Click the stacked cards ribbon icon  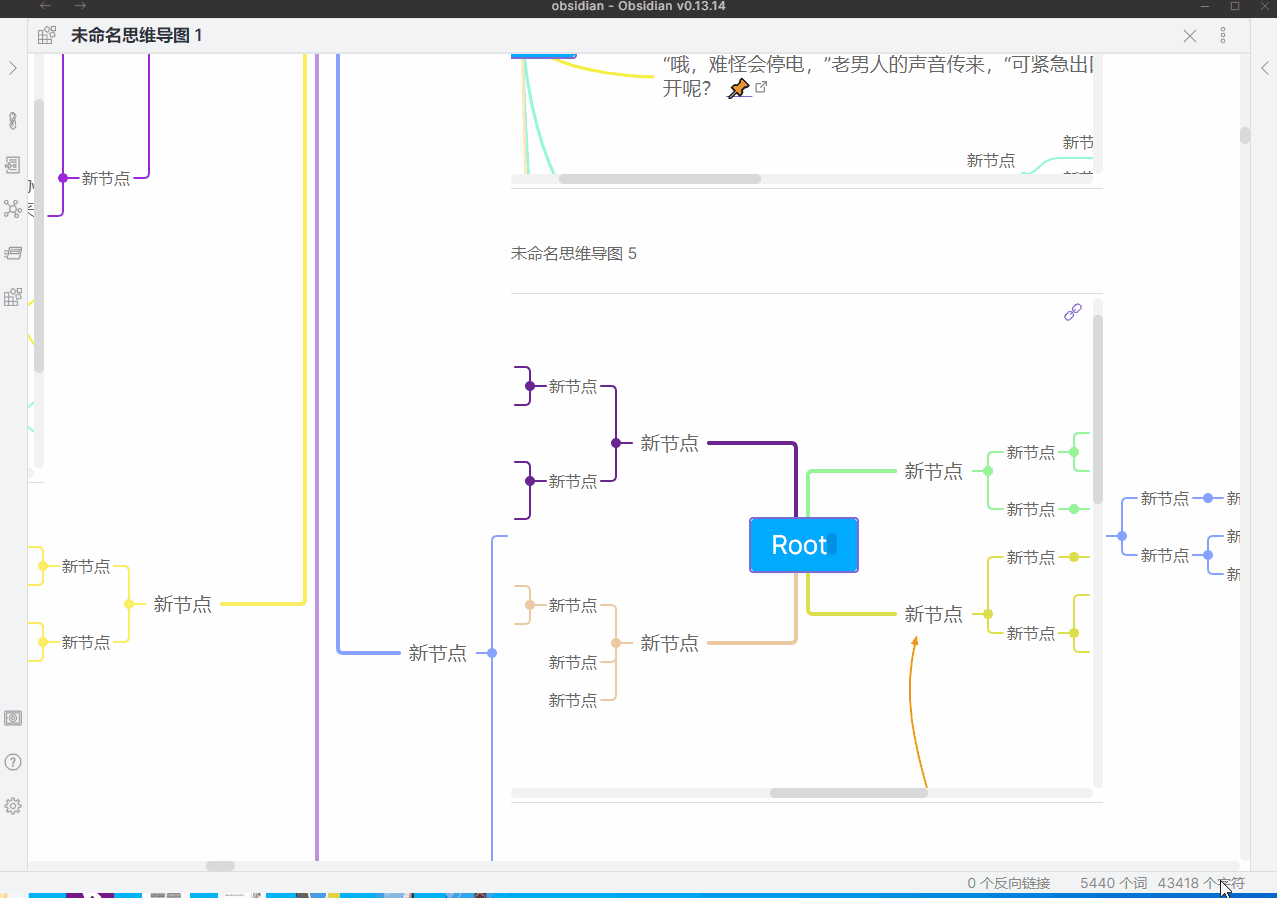[x=13, y=253]
